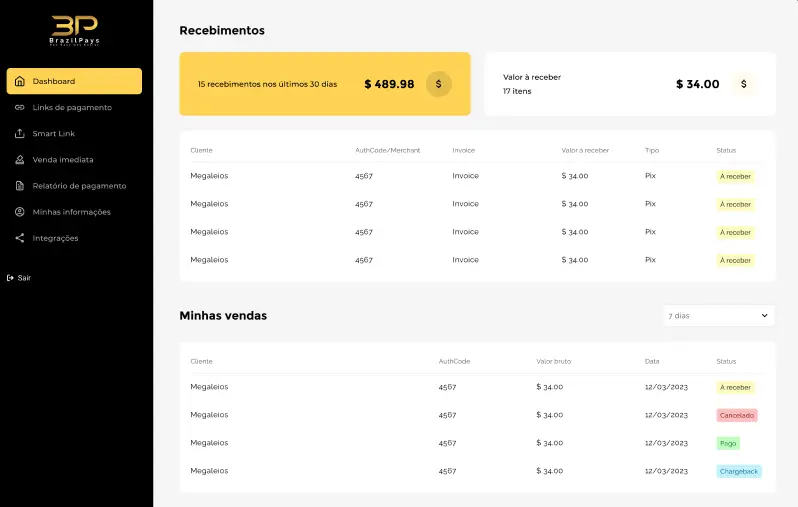Click the Valor bruto column header
This screenshot has height=507, width=798.
tap(554, 361)
